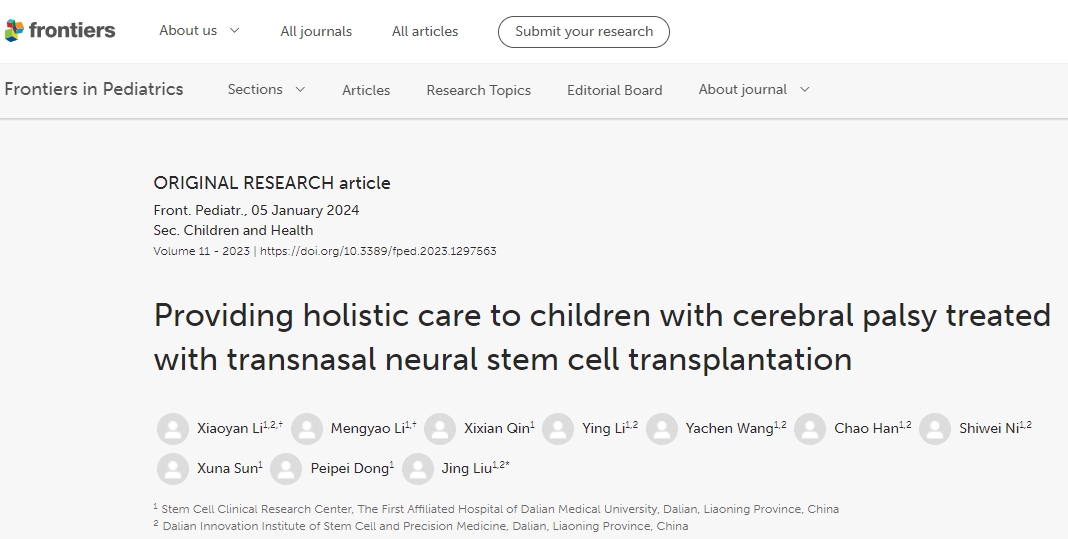Image resolution: width=1068 pixels, height=539 pixels.
Task: Click Yachen Wang's profile avatar
Action: pos(662,429)
